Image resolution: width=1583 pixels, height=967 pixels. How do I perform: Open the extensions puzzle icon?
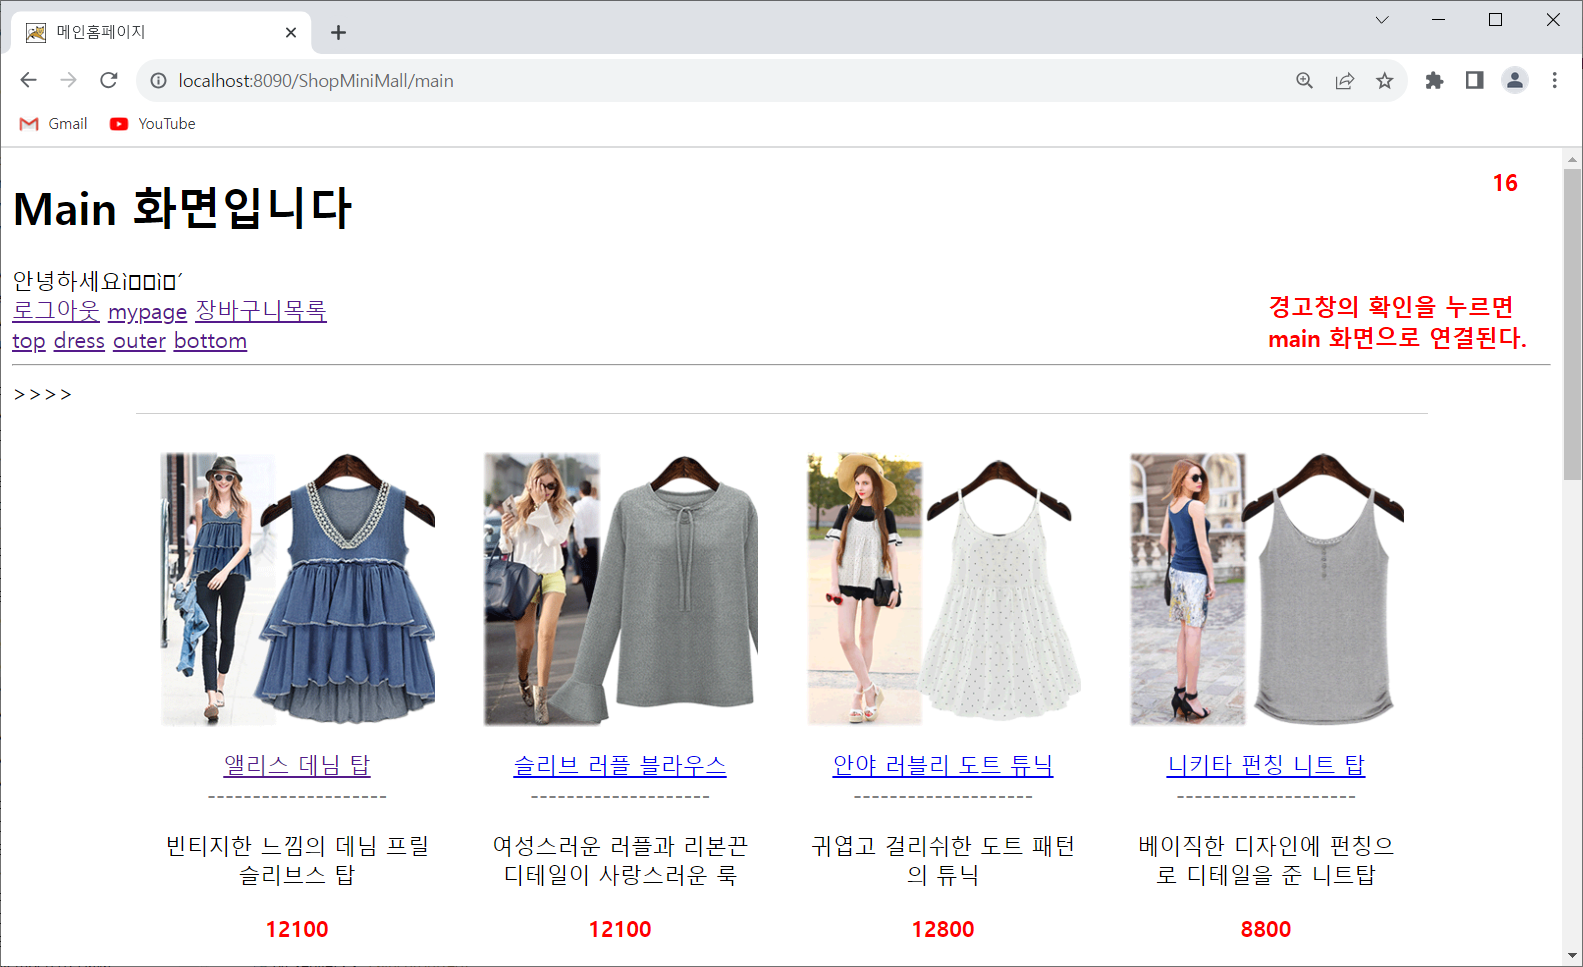[x=1434, y=80]
